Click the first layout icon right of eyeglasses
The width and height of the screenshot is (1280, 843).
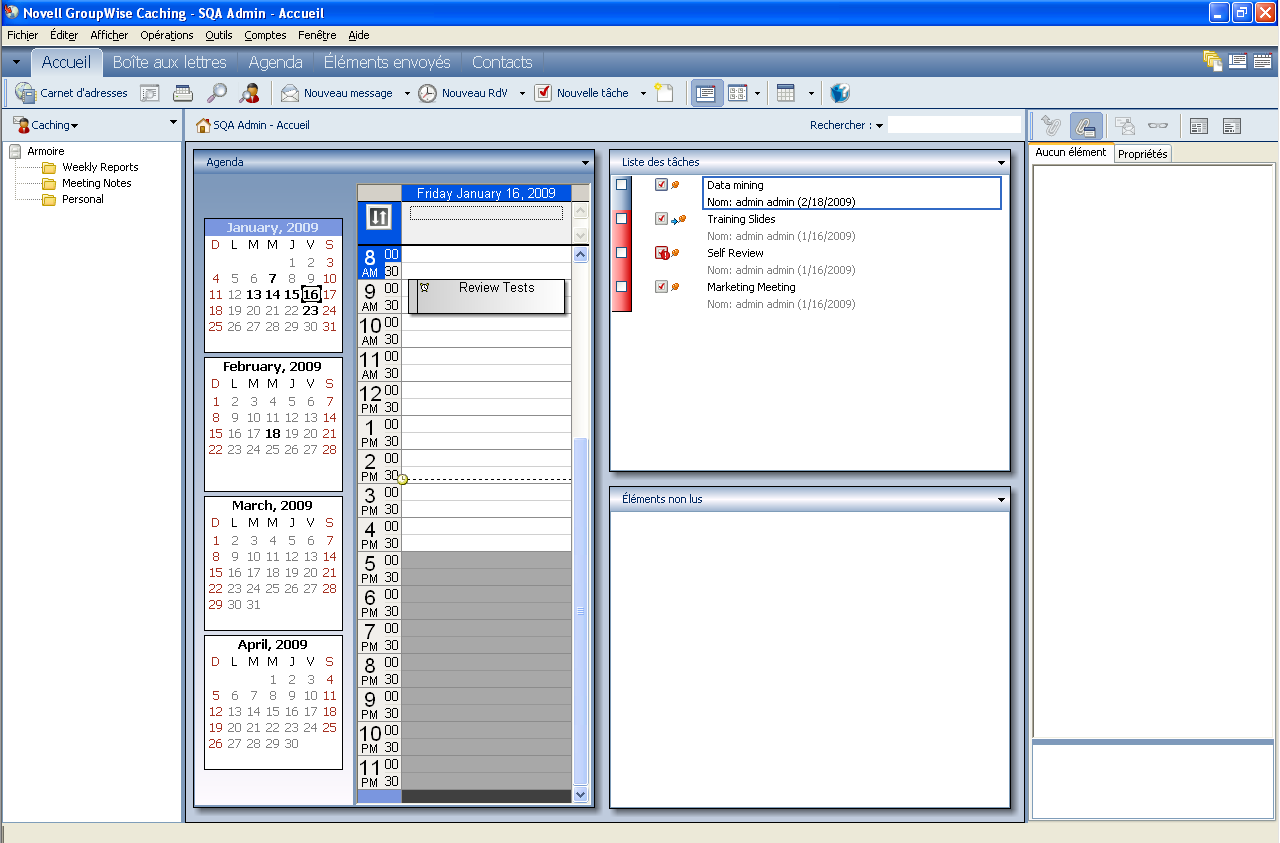point(1199,125)
